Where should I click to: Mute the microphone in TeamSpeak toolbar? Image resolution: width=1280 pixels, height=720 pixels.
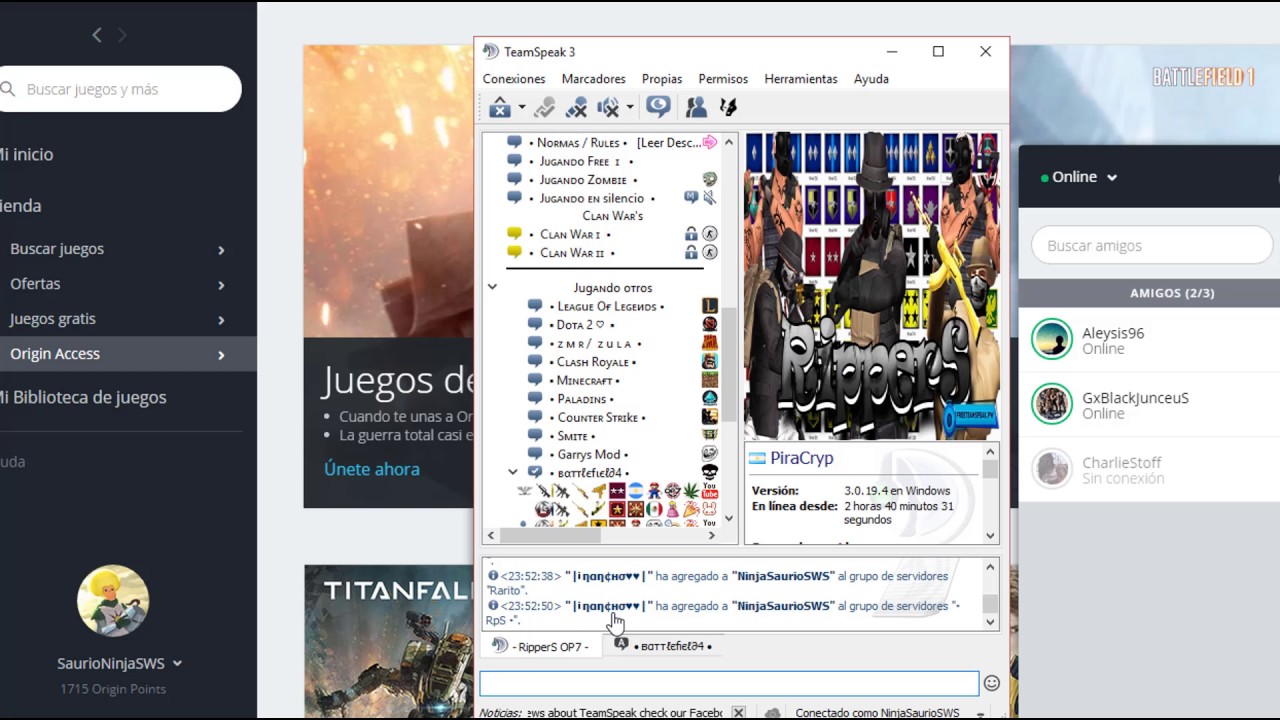click(x=576, y=107)
